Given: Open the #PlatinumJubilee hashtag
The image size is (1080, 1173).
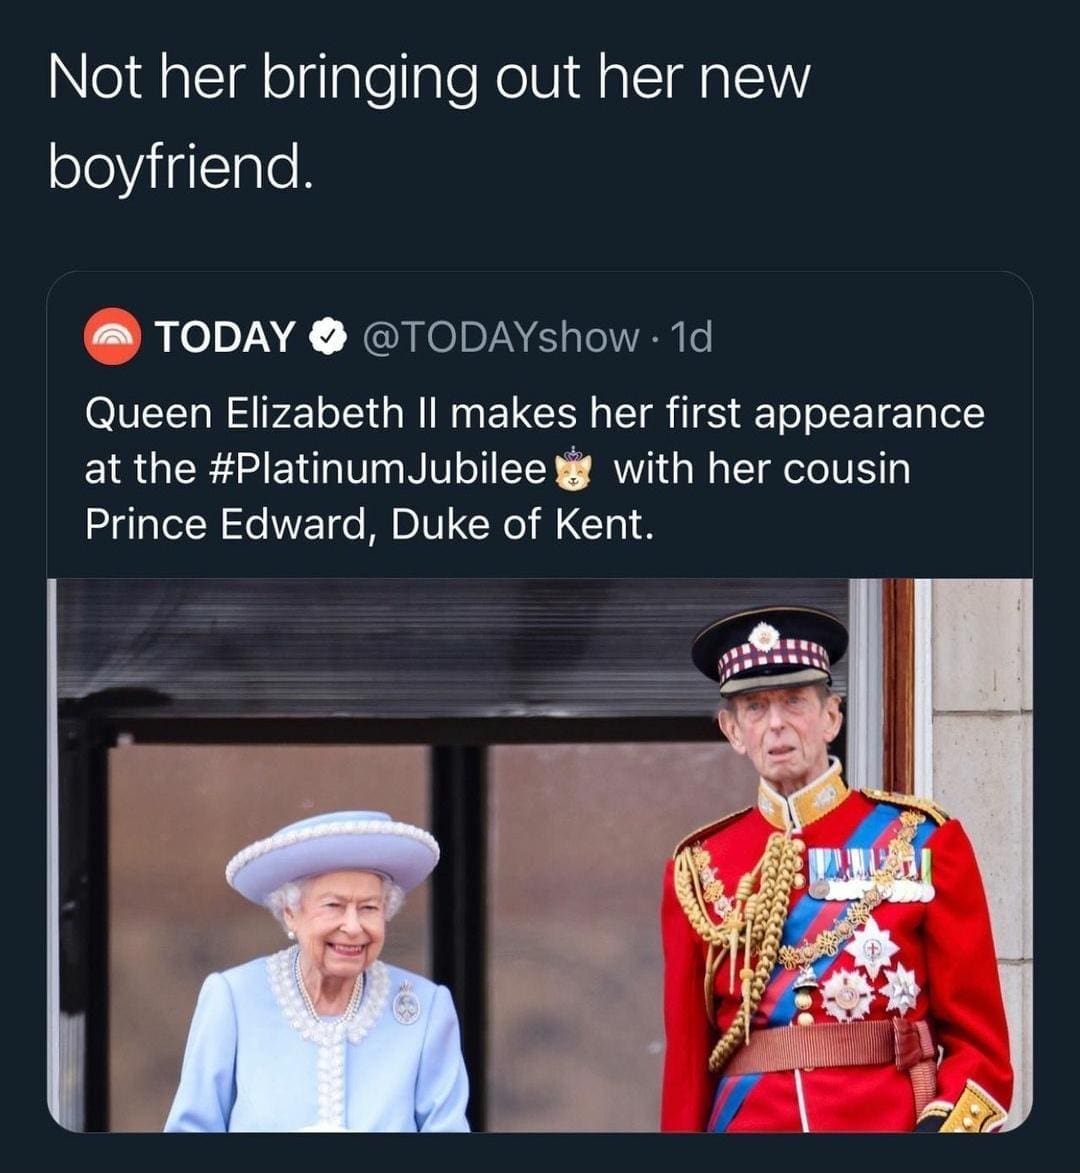Looking at the screenshot, I should point(378,469).
